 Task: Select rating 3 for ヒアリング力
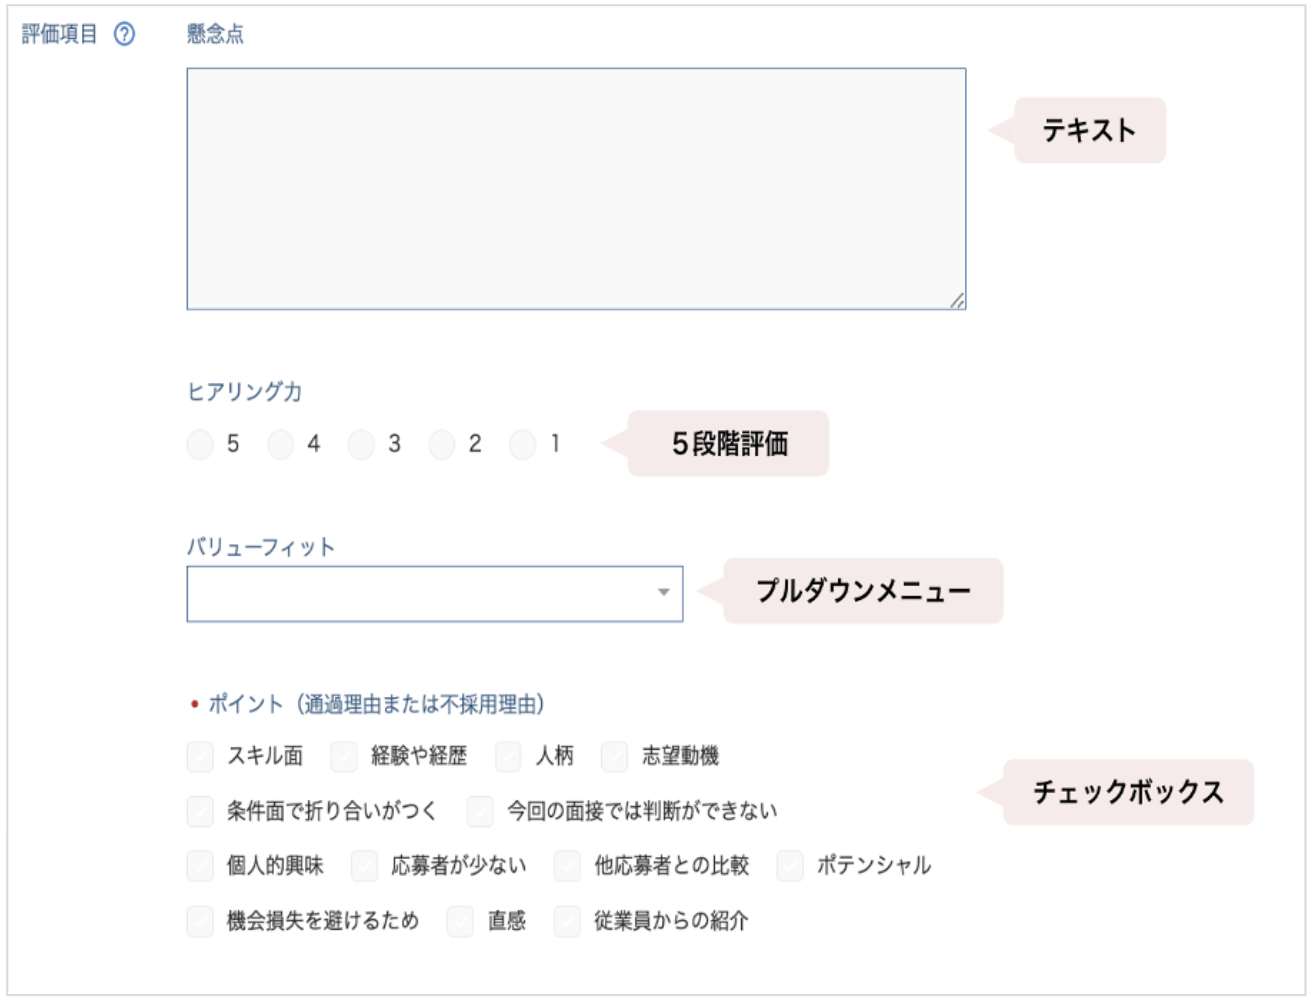[x=361, y=444]
